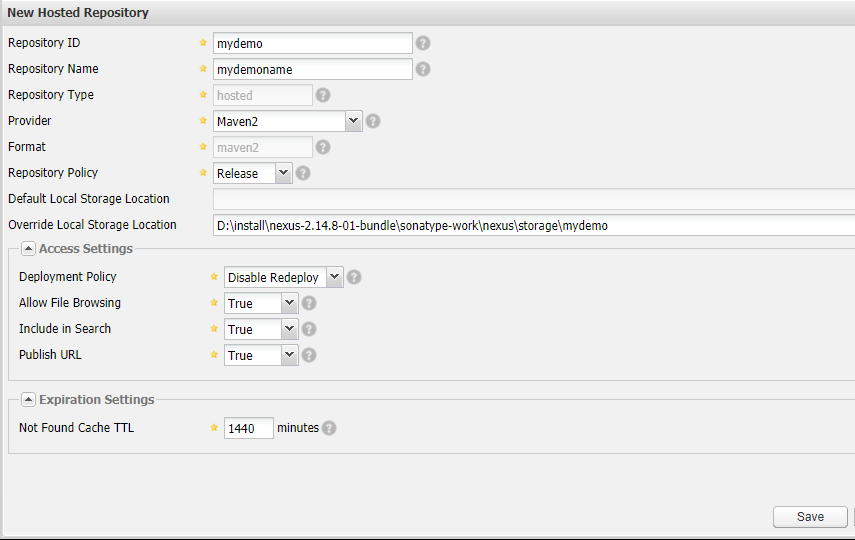Open help for Deployment Policy
This screenshot has height=540, width=855.
point(354,277)
